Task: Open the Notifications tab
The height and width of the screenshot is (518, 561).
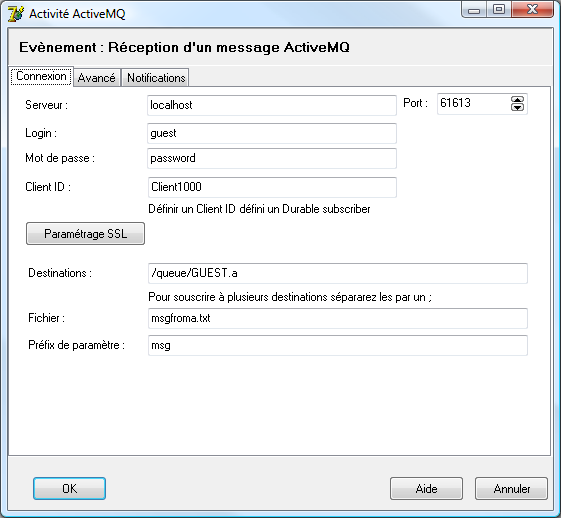Action: (156, 78)
